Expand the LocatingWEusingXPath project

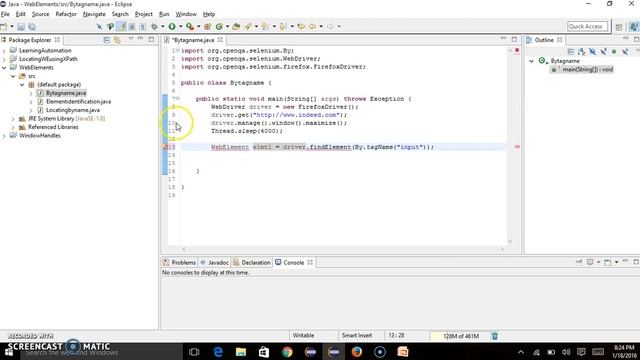click(4, 59)
